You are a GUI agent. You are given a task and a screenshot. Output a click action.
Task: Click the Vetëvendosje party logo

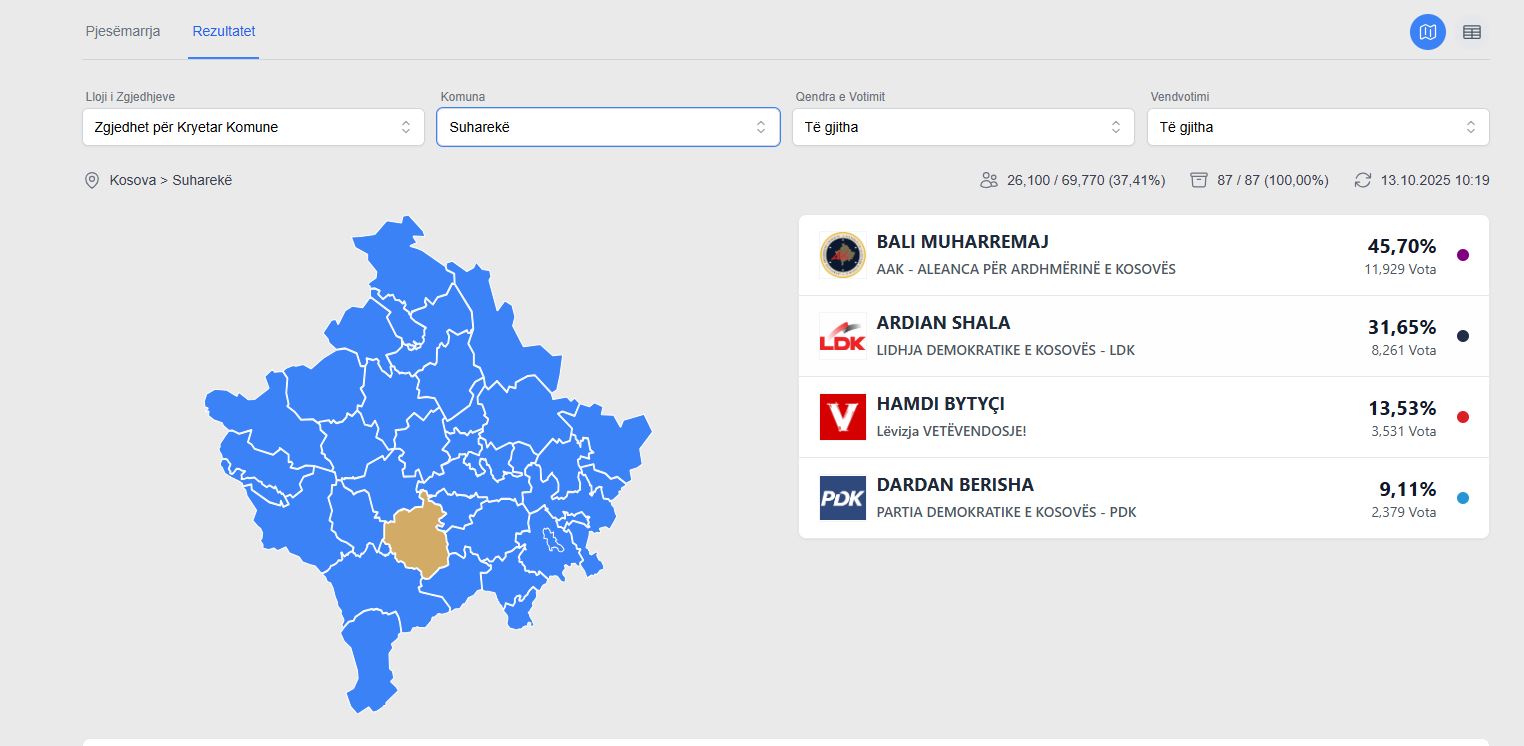point(842,417)
